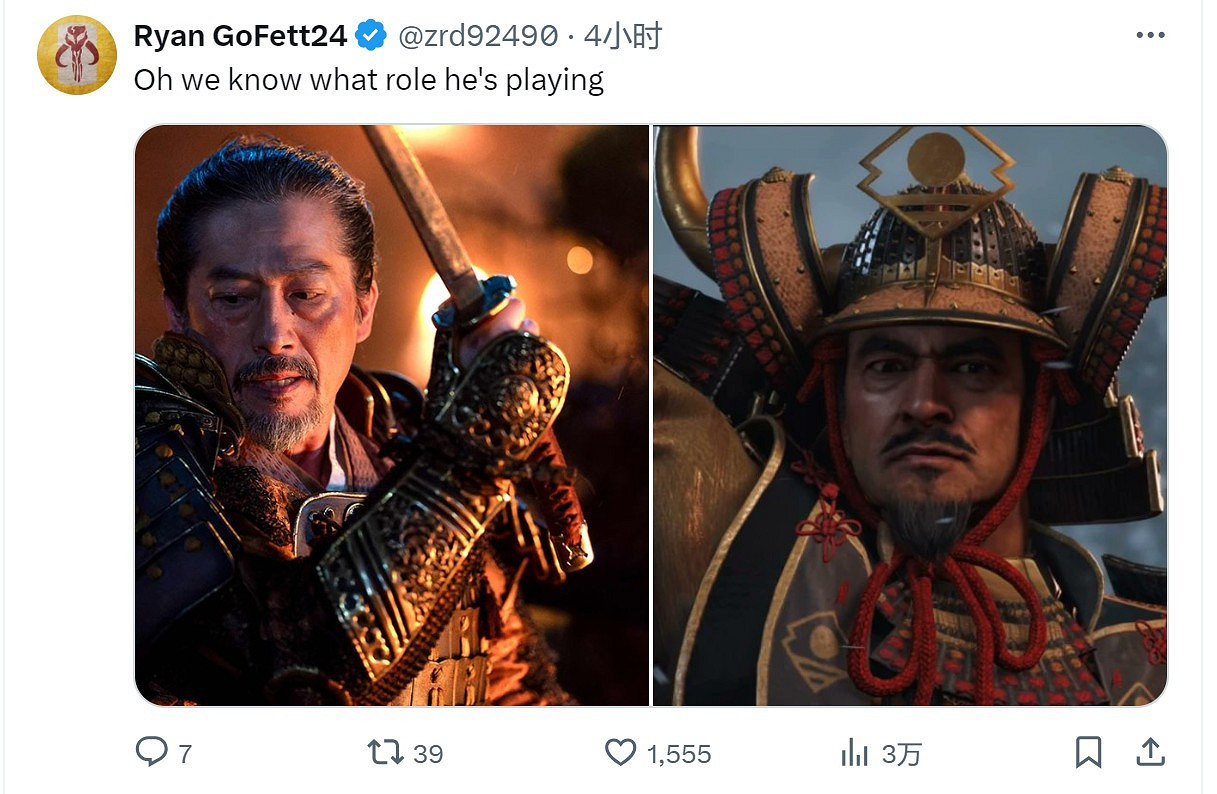The width and height of the screenshot is (1217, 794).
Task: Click the tweet text about the role
Action: pyautogui.click(x=368, y=80)
